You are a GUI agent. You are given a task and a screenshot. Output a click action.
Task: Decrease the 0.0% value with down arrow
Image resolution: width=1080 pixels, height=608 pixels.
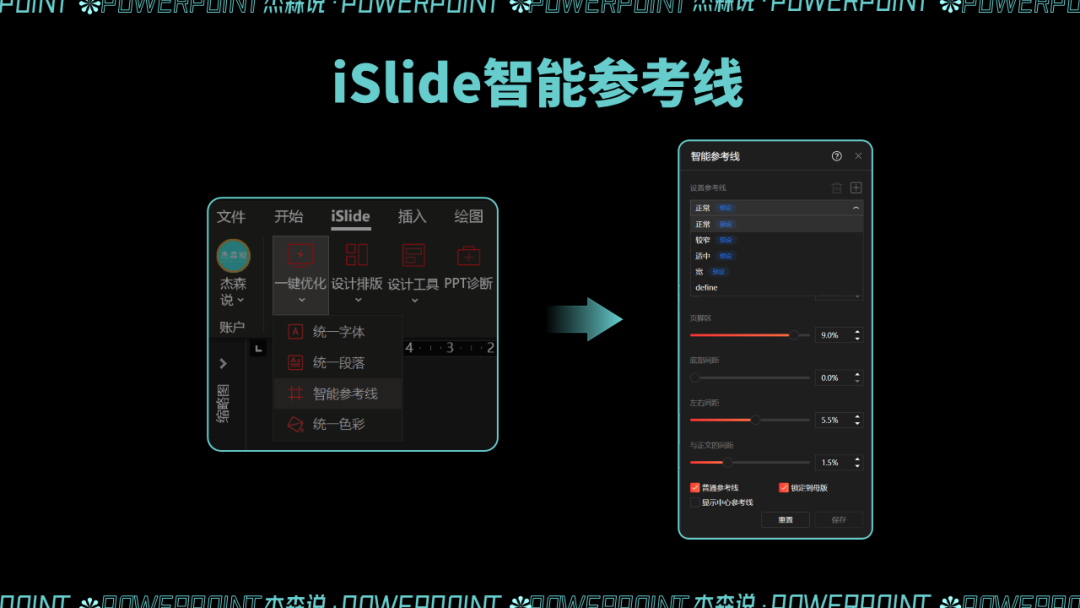coord(858,381)
